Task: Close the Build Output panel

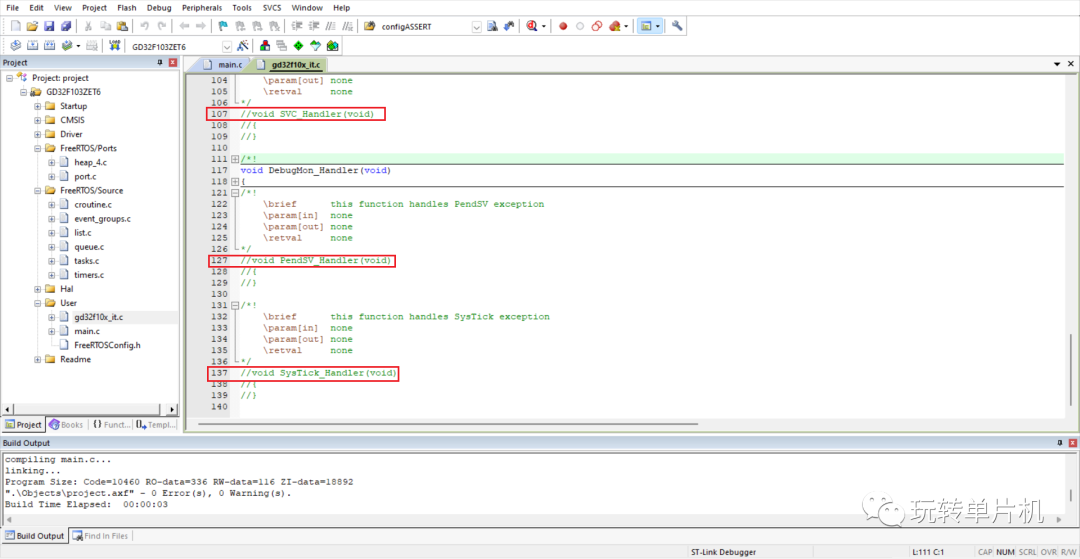Action: (1071, 443)
